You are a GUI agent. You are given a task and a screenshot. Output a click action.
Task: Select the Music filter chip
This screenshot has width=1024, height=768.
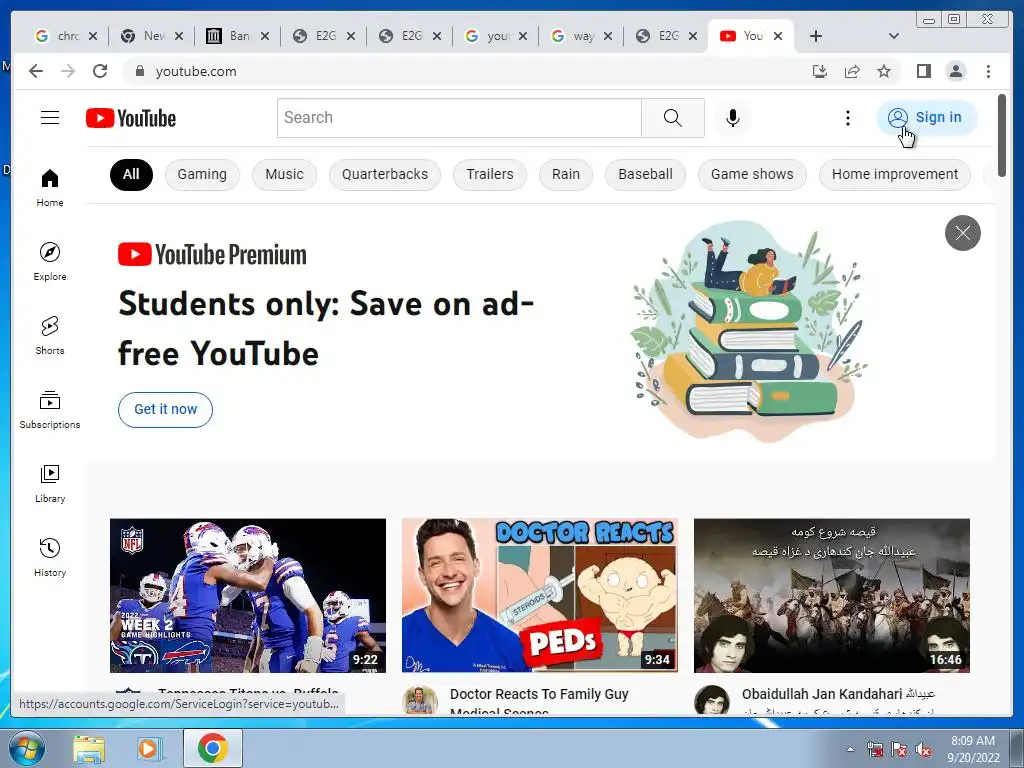[x=284, y=174]
